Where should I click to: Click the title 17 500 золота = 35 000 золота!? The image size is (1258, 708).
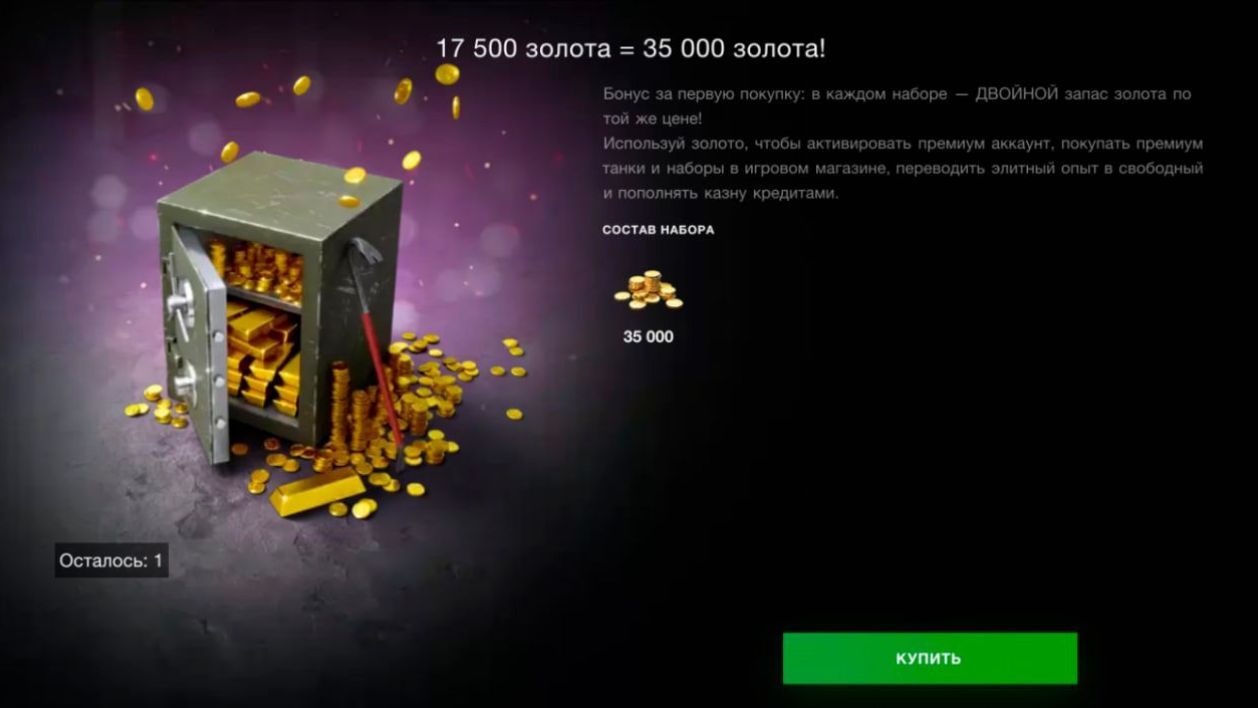coord(631,48)
